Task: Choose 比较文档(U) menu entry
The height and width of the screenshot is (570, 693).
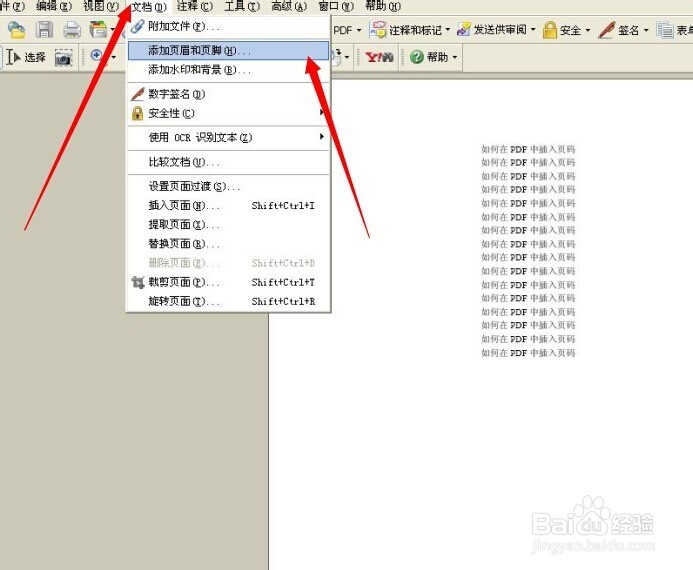Action: point(228,162)
